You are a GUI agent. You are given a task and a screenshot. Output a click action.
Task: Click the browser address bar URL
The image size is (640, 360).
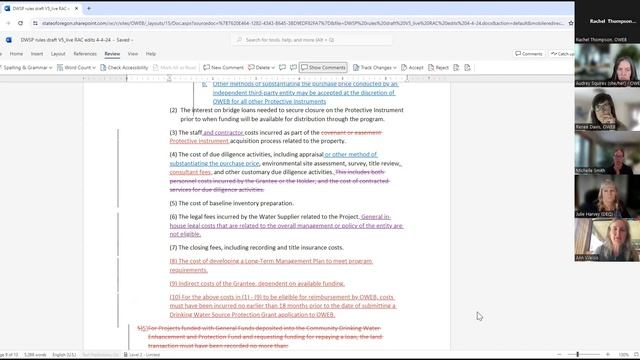302,23
